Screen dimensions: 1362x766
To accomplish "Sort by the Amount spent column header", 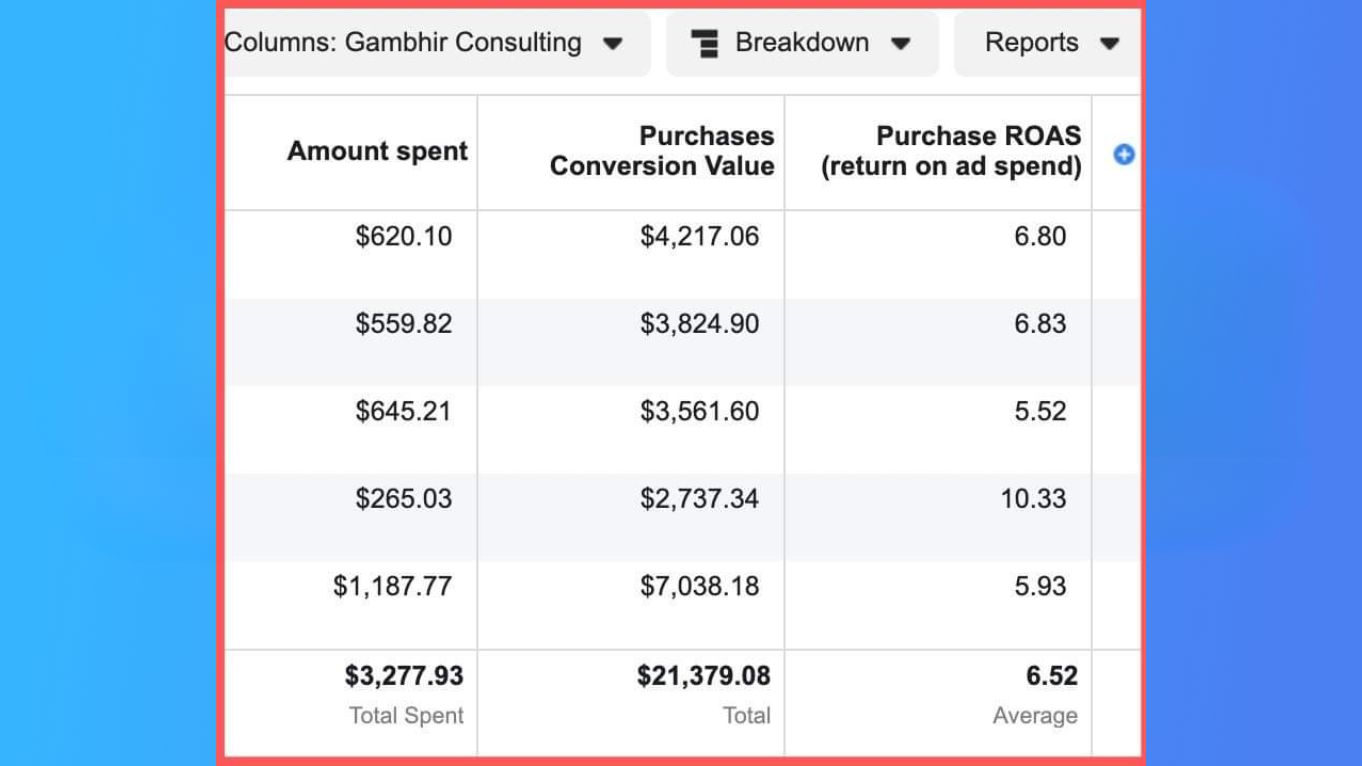I will 377,151.
